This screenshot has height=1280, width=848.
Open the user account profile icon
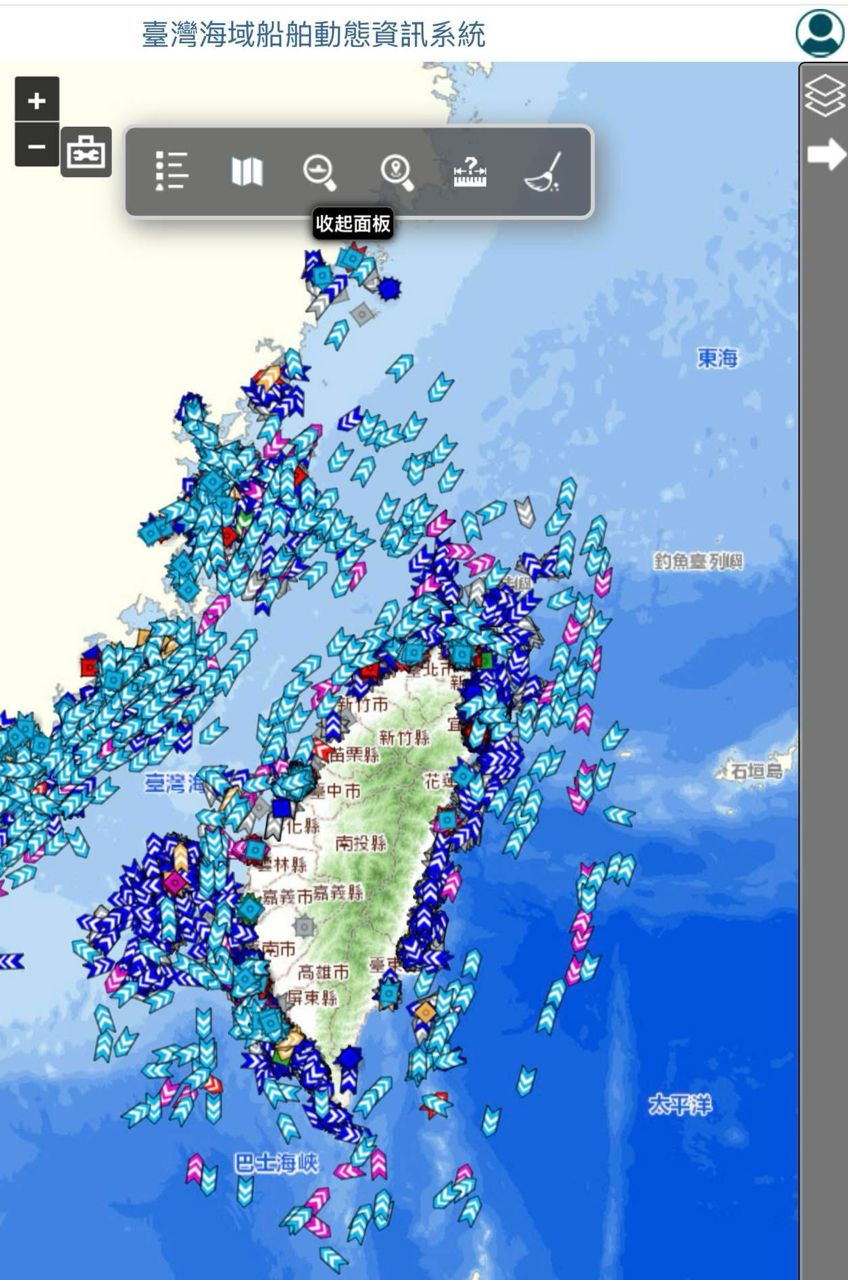[819, 33]
